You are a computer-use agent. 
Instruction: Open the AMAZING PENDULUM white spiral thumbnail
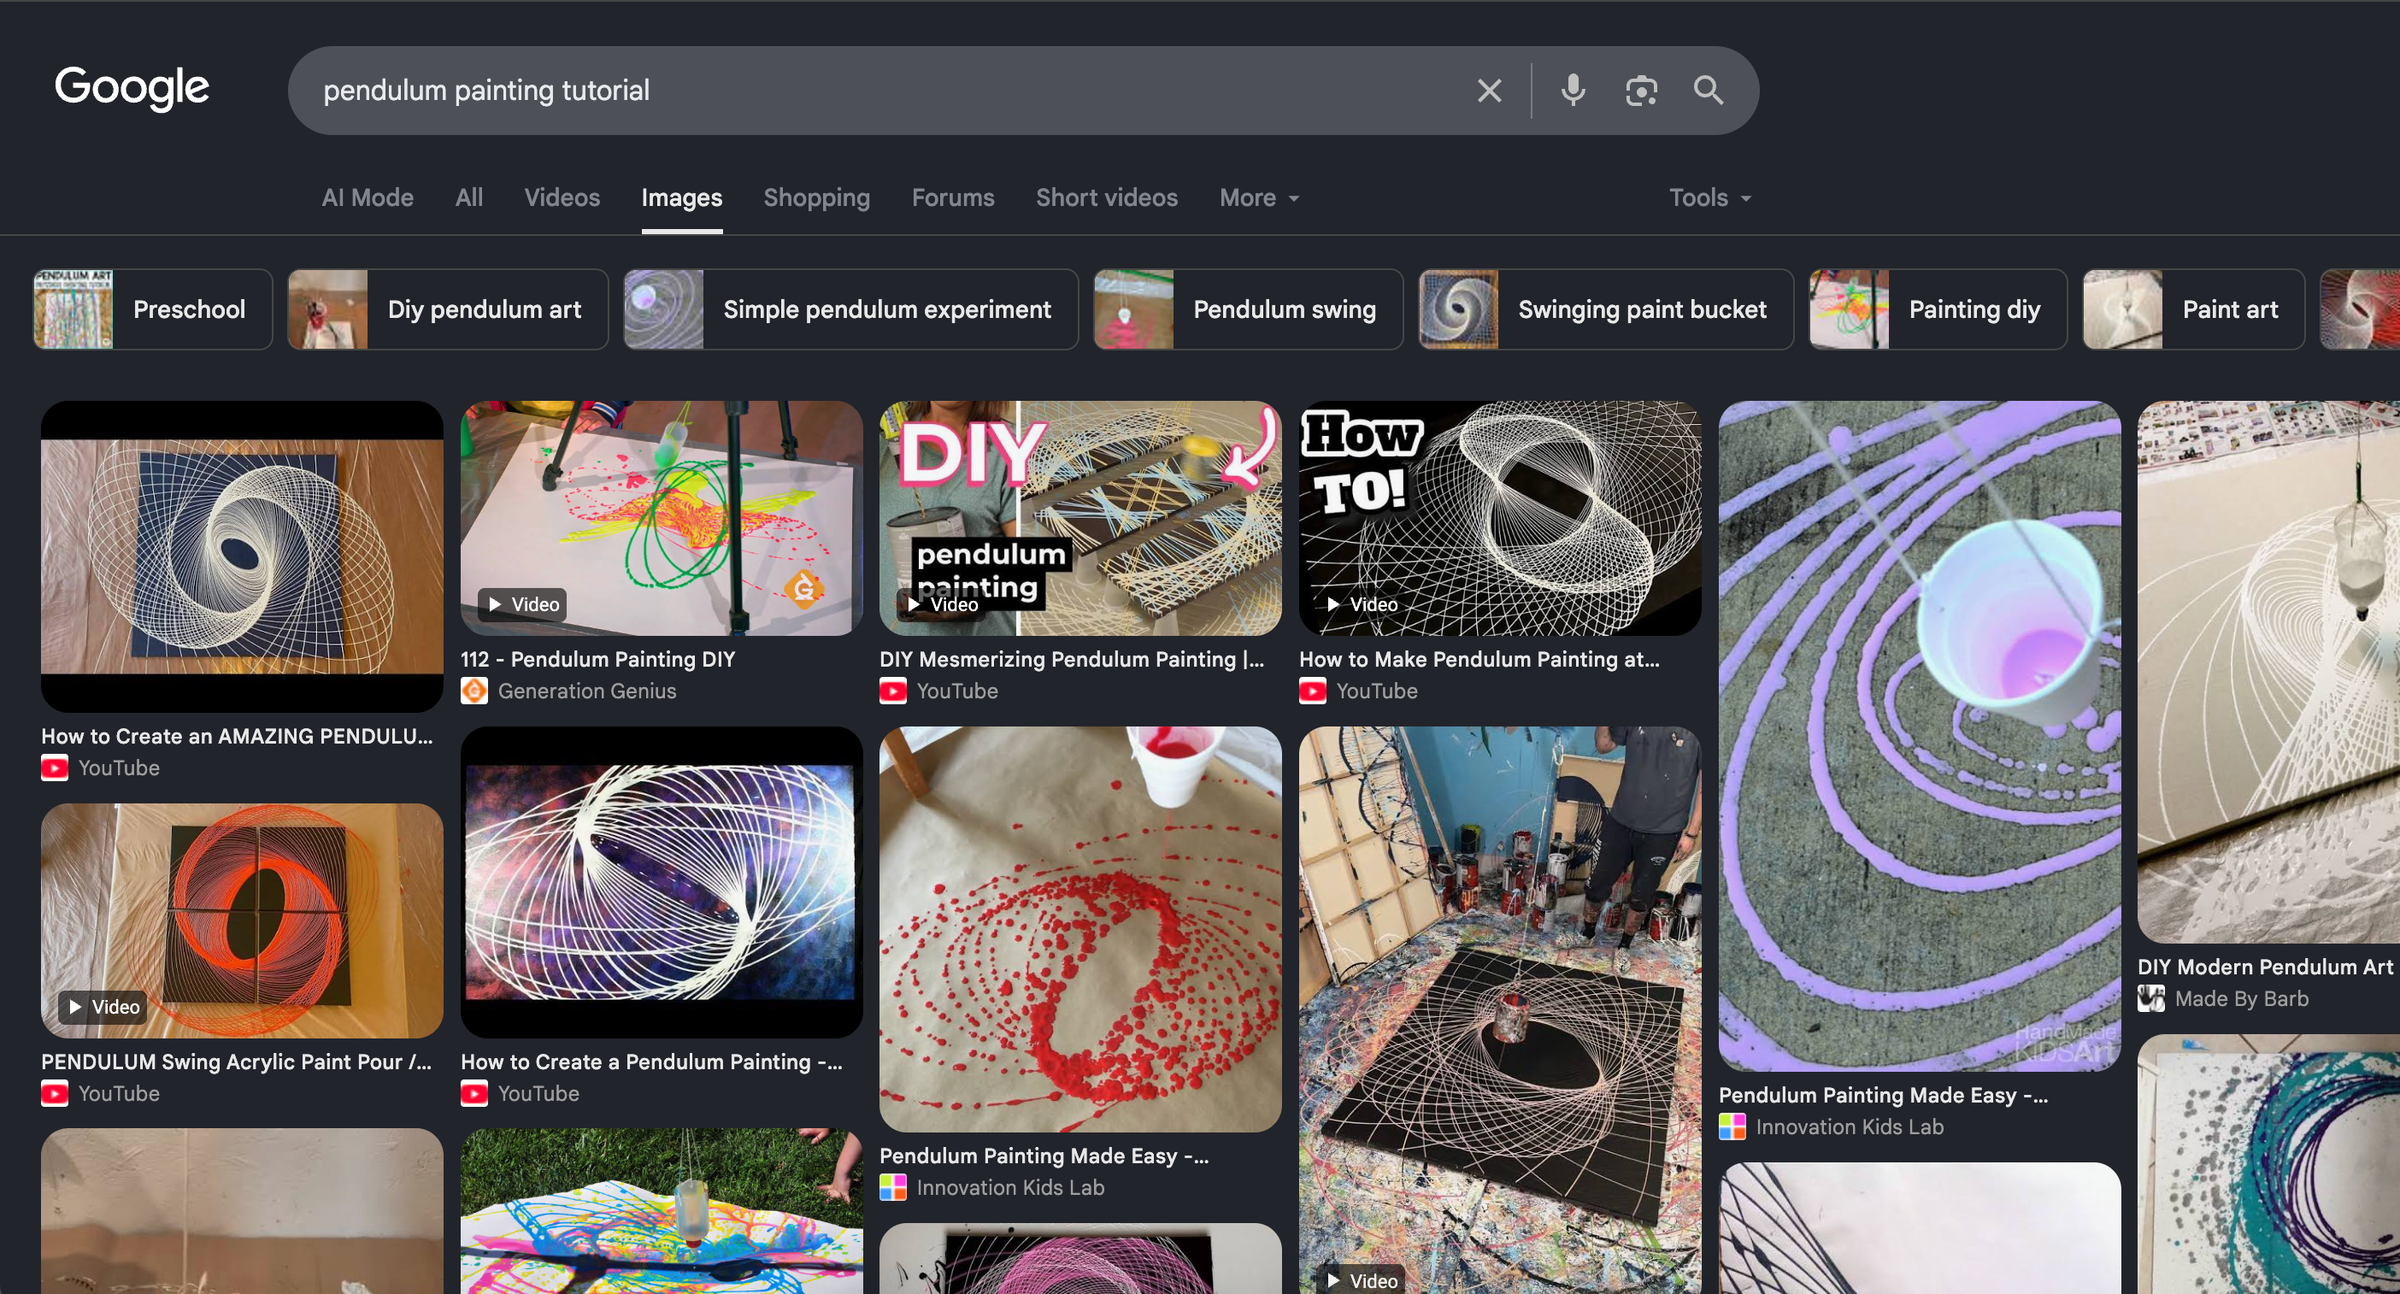click(242, 556)
